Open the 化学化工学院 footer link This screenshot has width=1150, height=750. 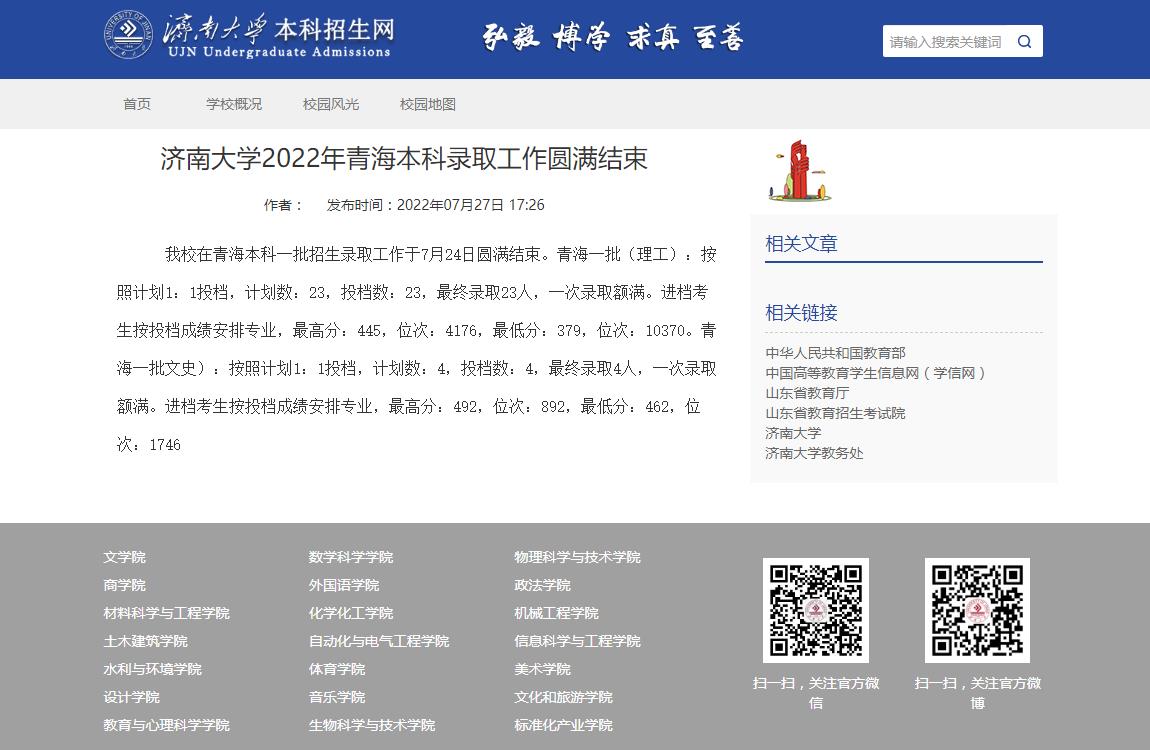tap(351, 613)
